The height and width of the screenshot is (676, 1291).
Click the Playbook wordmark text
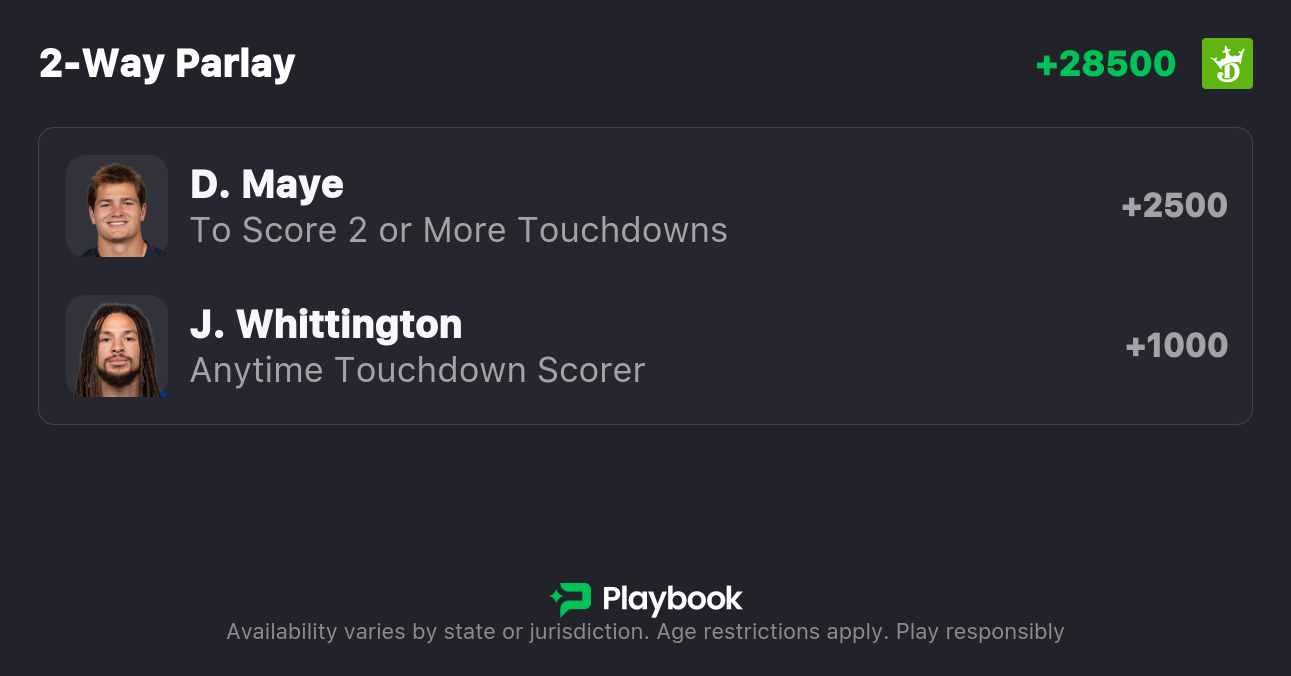672,599
